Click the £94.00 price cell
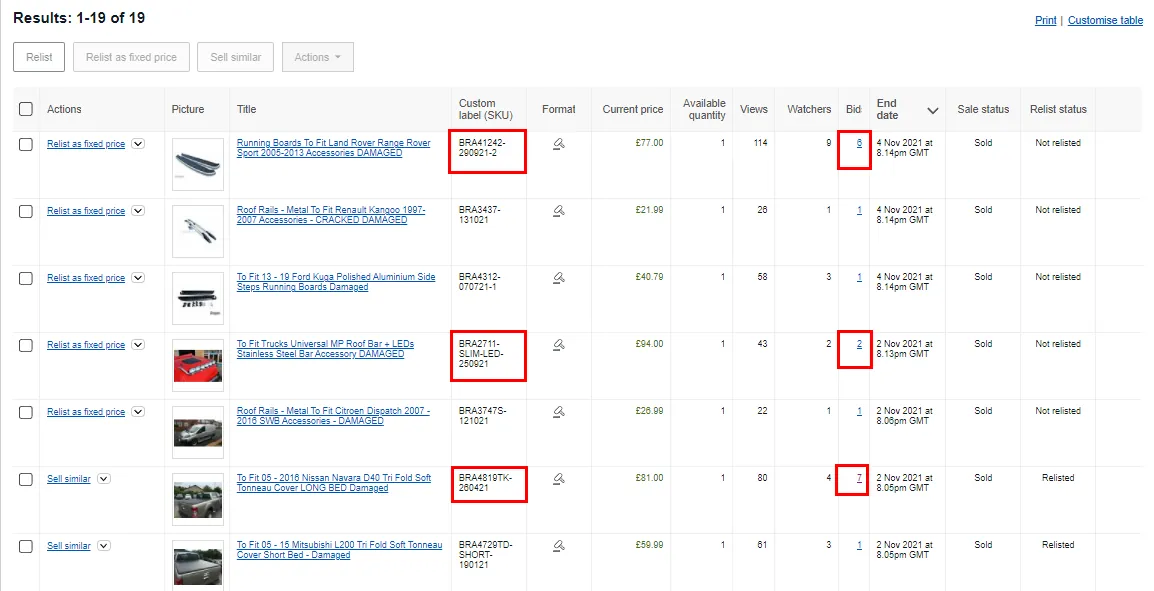 (x=649, y=344)
